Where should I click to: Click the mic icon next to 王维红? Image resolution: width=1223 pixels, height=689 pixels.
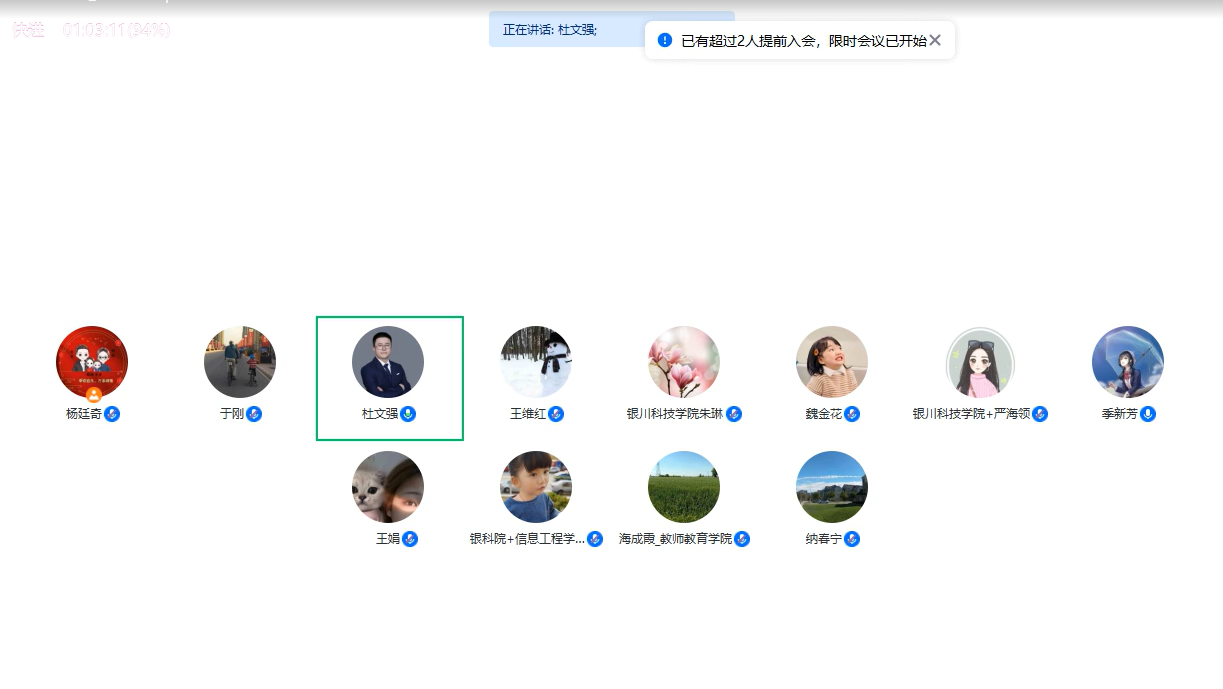click(x=556, y=414)
